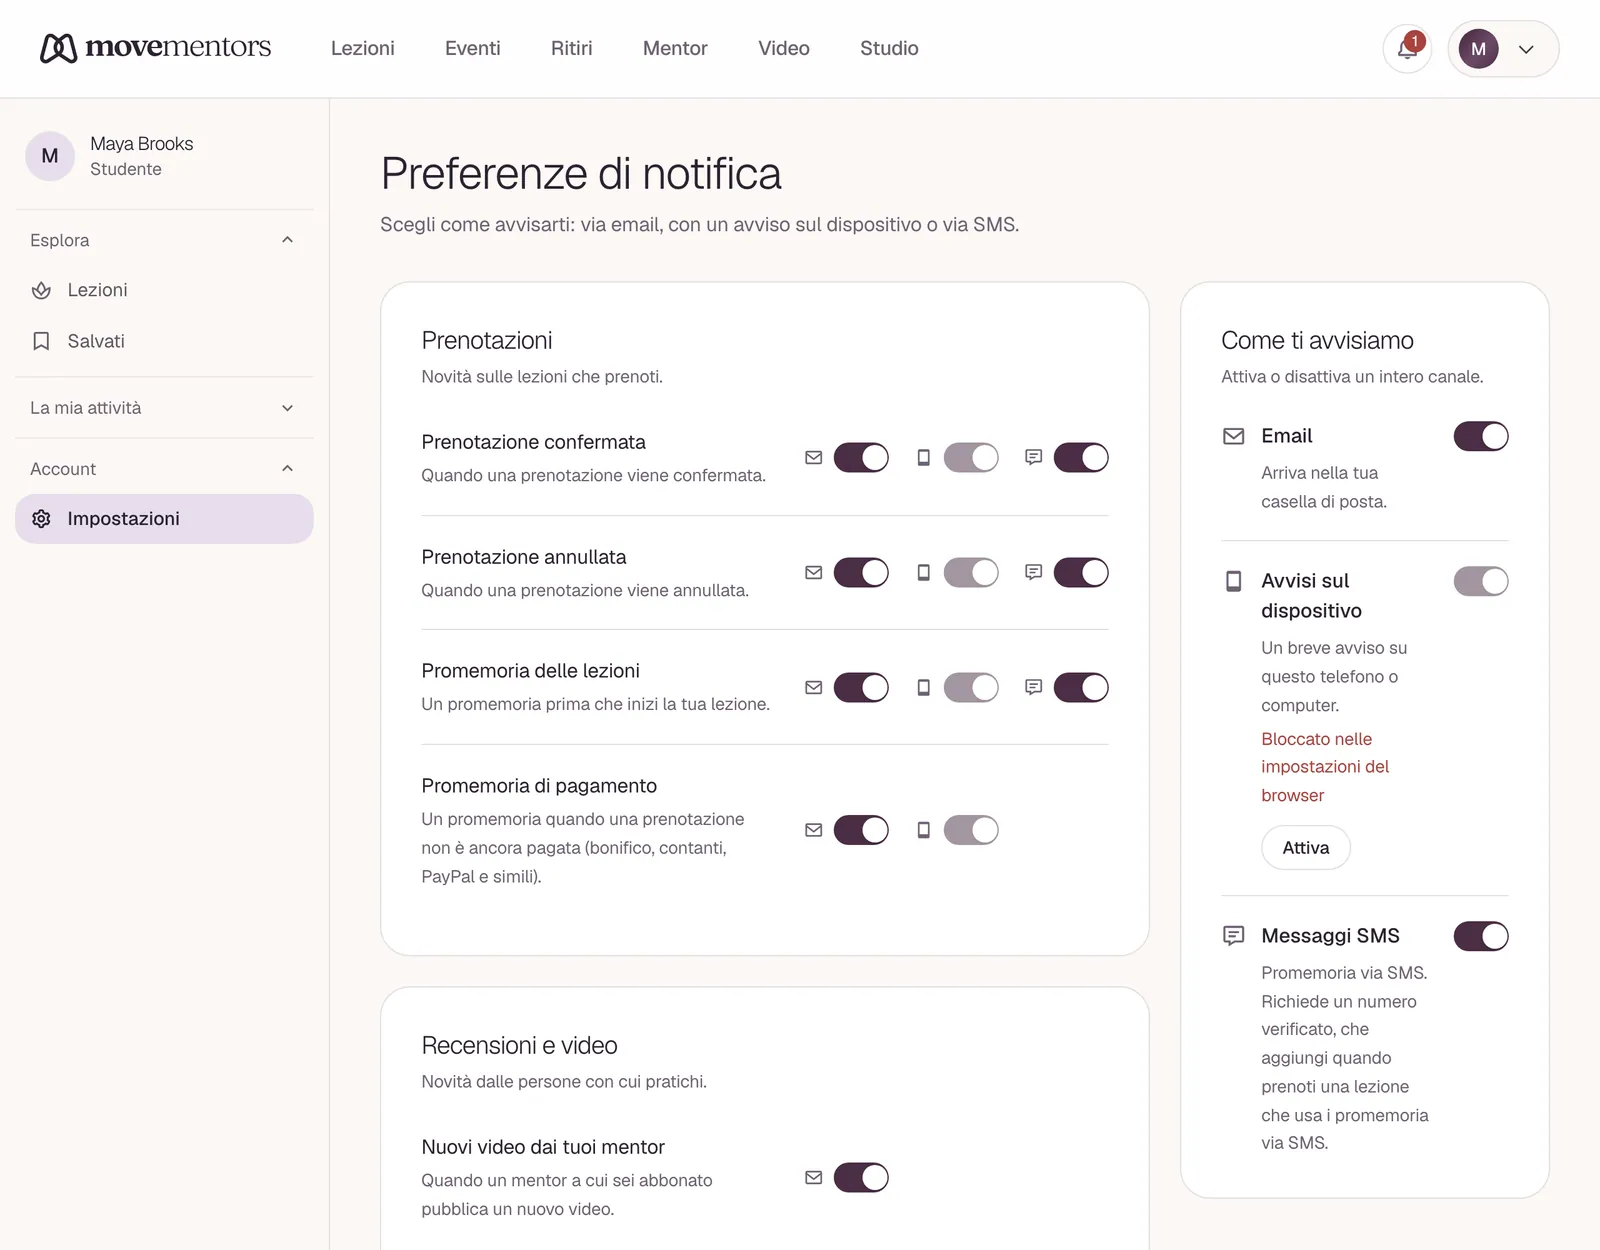Toggle email for Prenotazione confermata
Screen dimensions: 1600x1250
click(861, 457)
